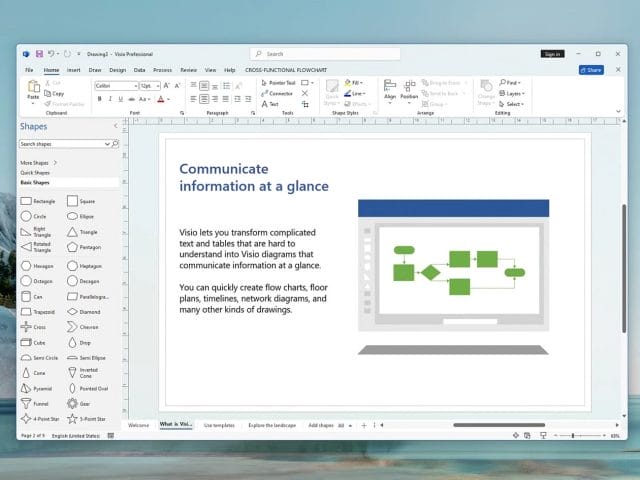
Task: Expand More Shapes in the Shapes pane
Action: pos(40,162)
